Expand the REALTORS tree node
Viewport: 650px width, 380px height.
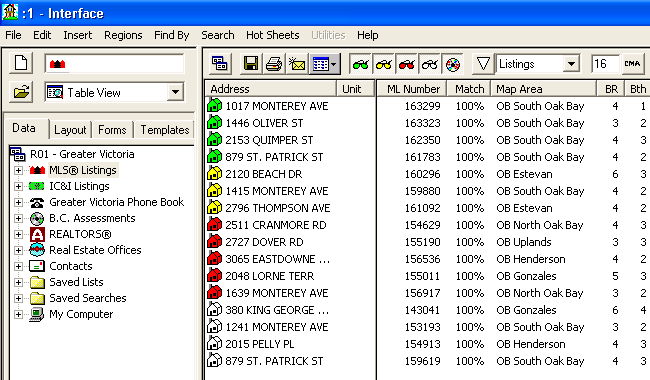point(18,234)
